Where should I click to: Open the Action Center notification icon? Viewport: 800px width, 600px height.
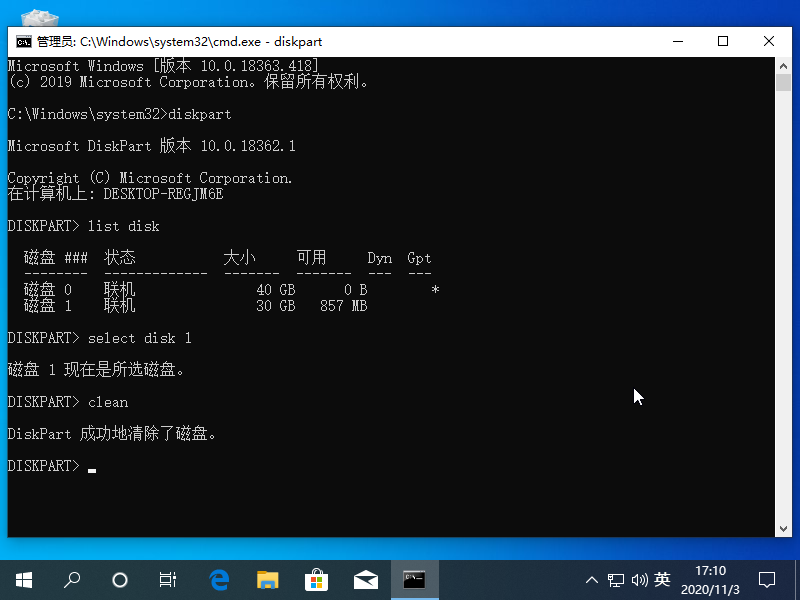click(x=766, y=580)
